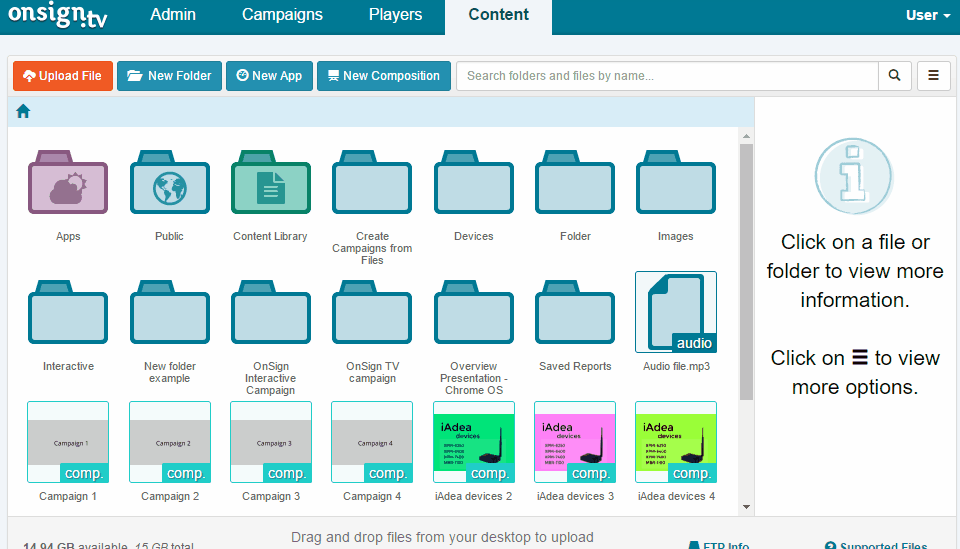Open the New folder example folder
This screenshot has width=960, height=549.
click(170, 312)
